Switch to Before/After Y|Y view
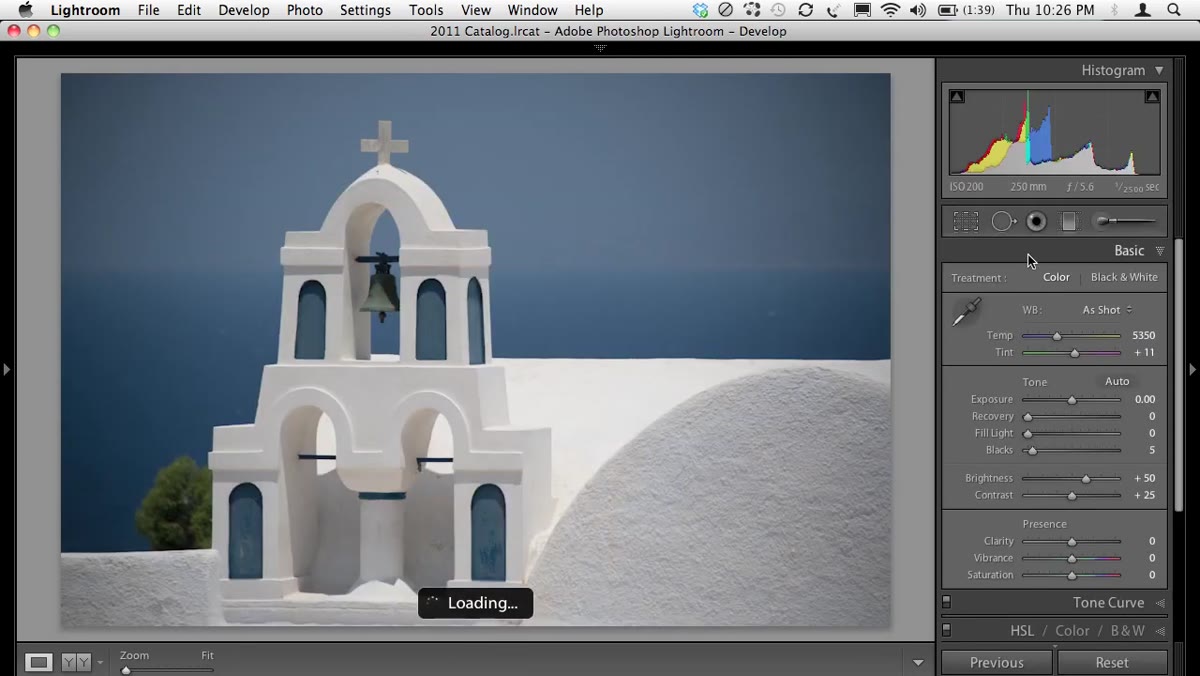 pyautogui.click(x=76, y=662)
